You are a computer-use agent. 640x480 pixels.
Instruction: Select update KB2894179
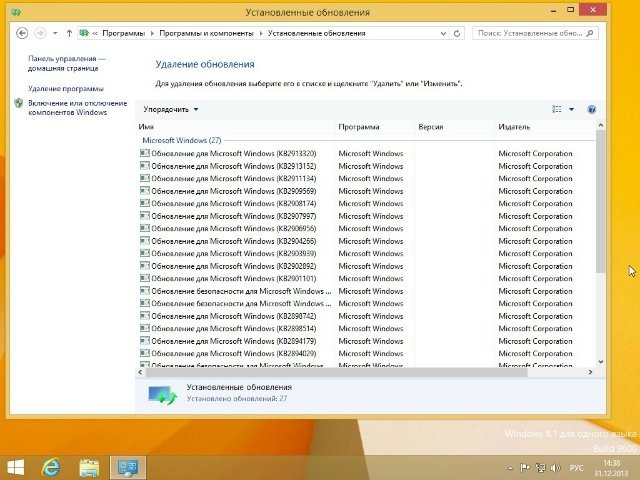(234, 341)
